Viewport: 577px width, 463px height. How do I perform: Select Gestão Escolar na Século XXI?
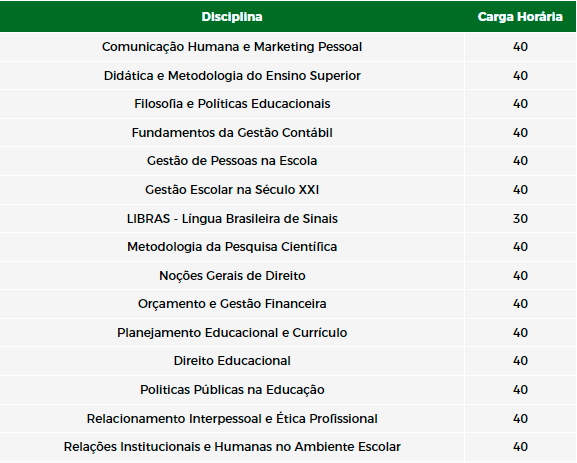tap(232, 190)
